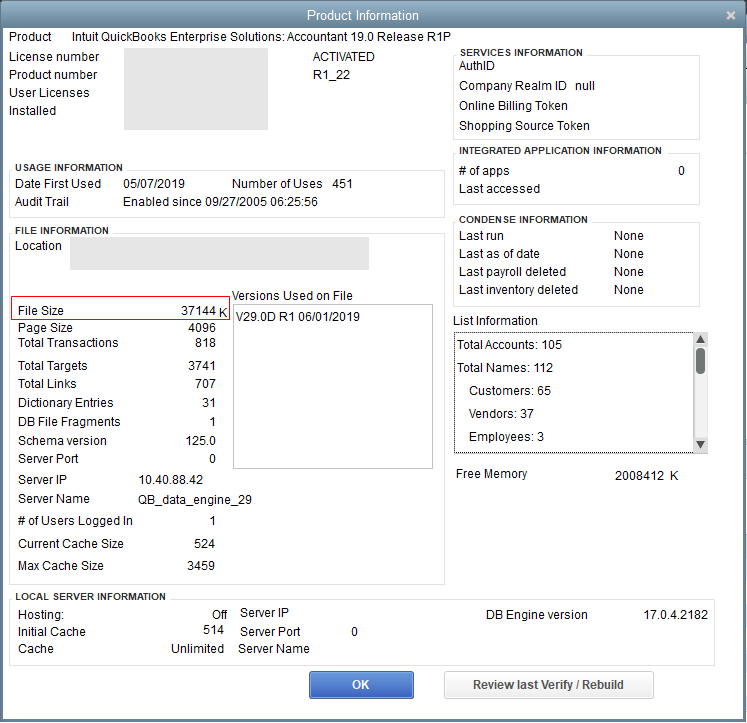The image size is (747, 723).
Task: Click the Total Accounts: 105 row
Action: (x=509, y=345)
